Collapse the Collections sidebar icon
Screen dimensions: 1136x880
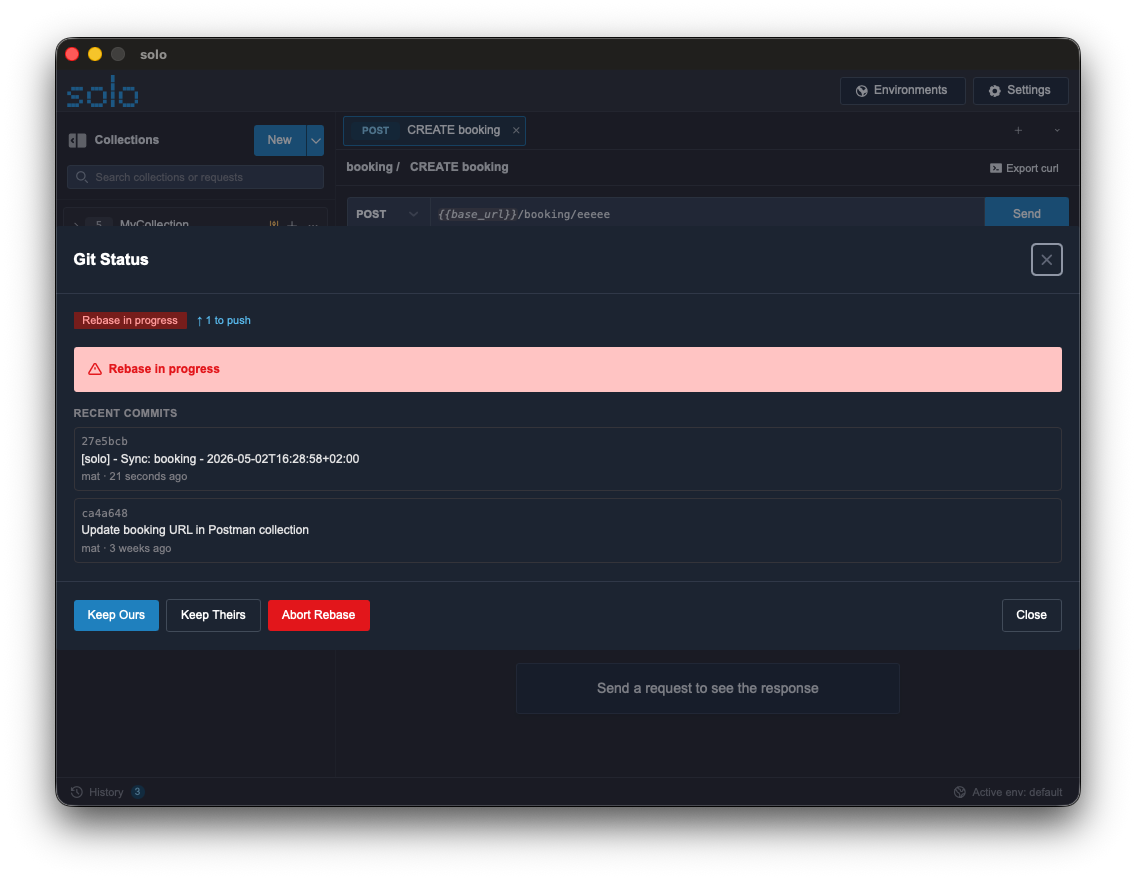click(78, 141)
